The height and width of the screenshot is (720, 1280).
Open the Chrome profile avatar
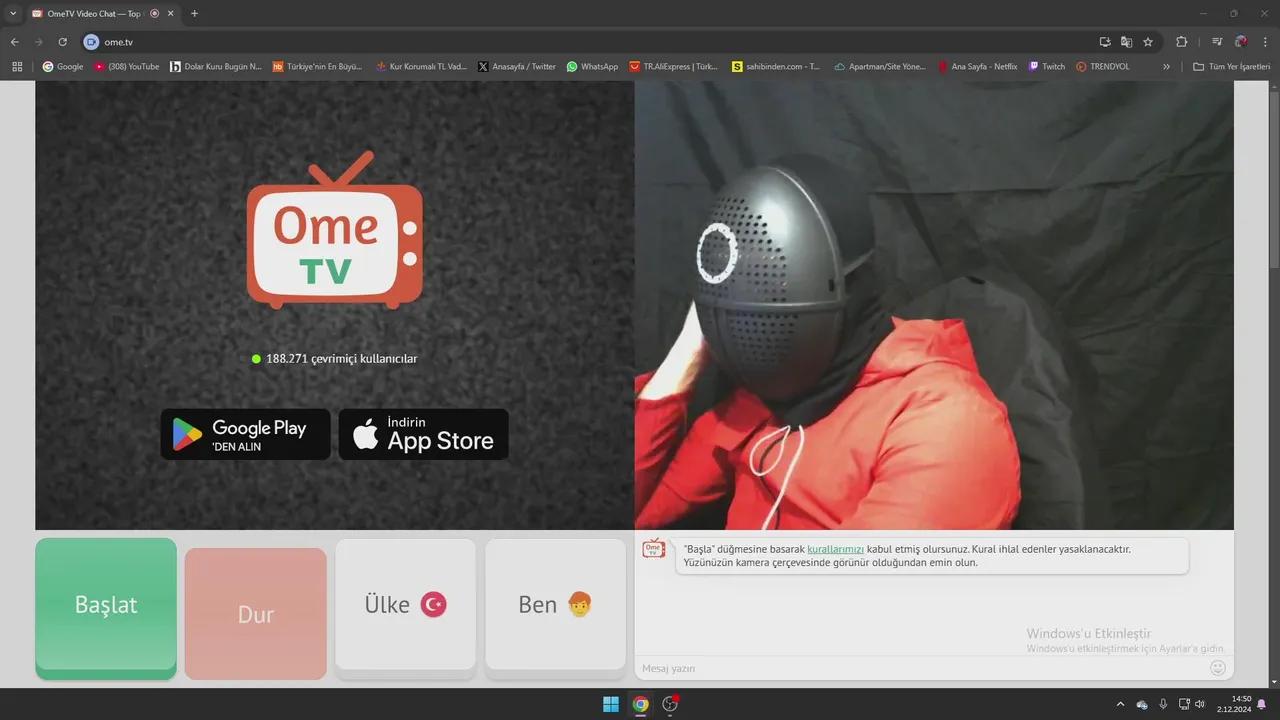1241,42
